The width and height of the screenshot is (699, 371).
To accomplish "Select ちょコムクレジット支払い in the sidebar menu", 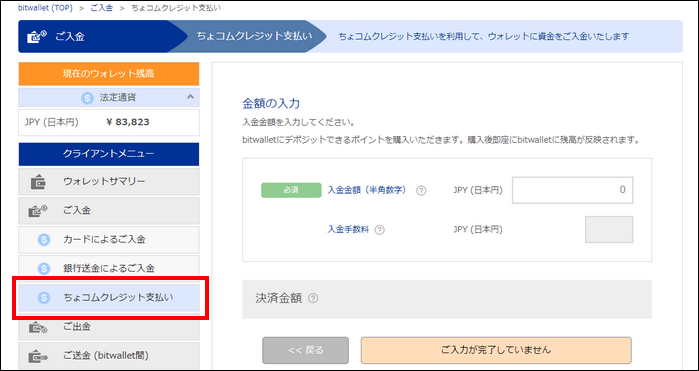I will [109, 297].
